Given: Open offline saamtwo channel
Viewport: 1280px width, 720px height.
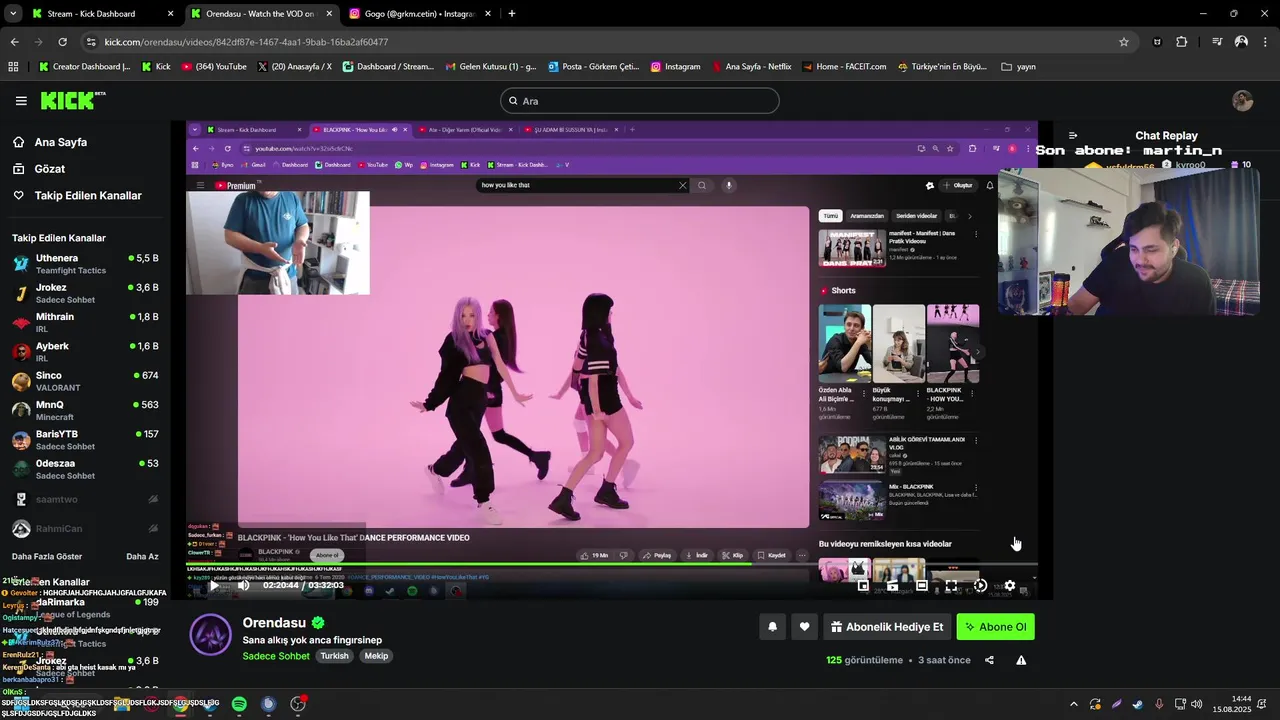Looking at the screenshot, I should click(85, 499).
